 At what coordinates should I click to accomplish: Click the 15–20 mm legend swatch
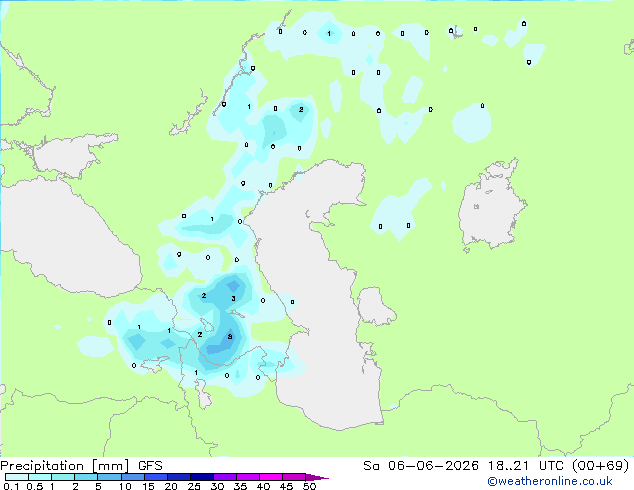pos(155,477)
